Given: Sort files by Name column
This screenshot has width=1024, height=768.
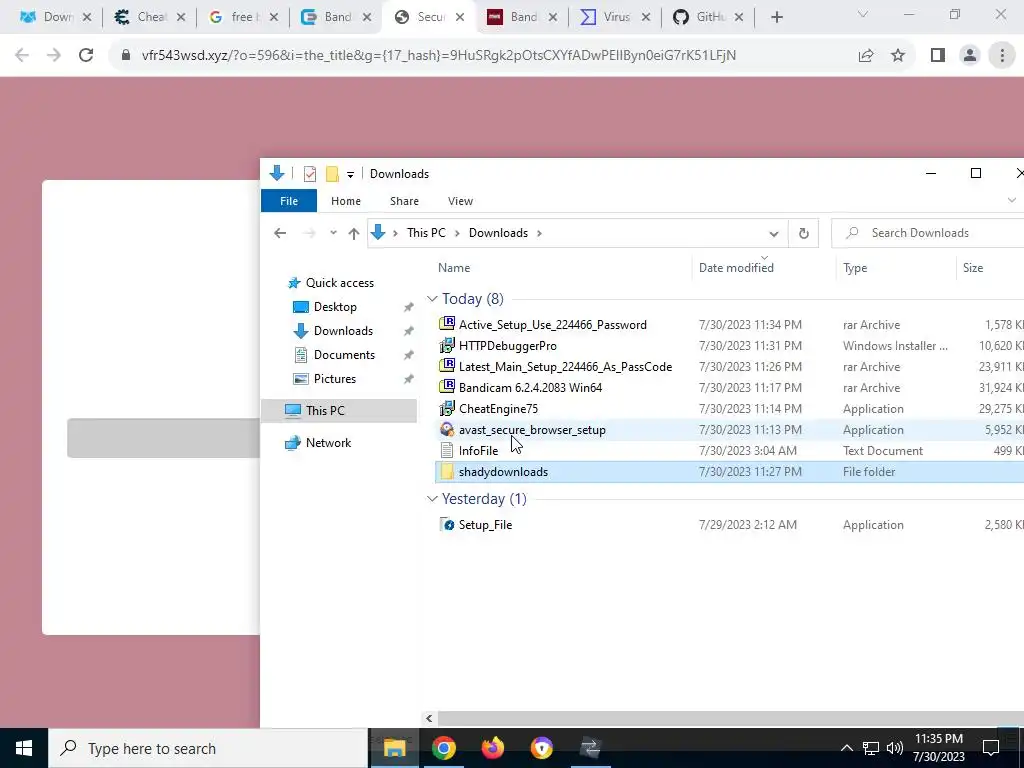Looking at the screenshot, I should [454, 268].
